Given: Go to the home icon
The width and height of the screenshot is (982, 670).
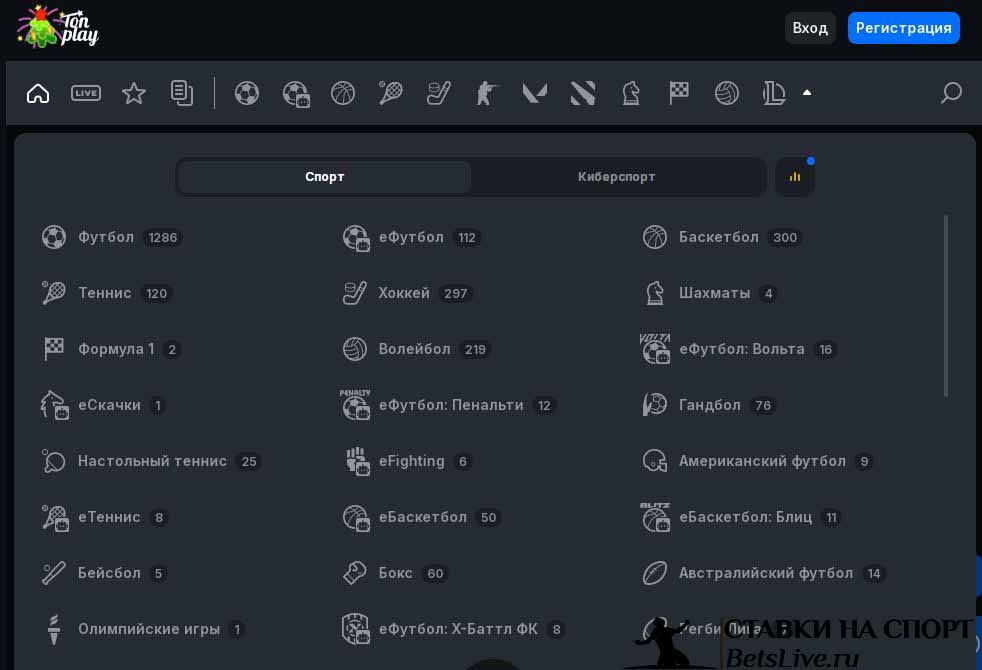Looking at the screenshot, I should (38, 93).
